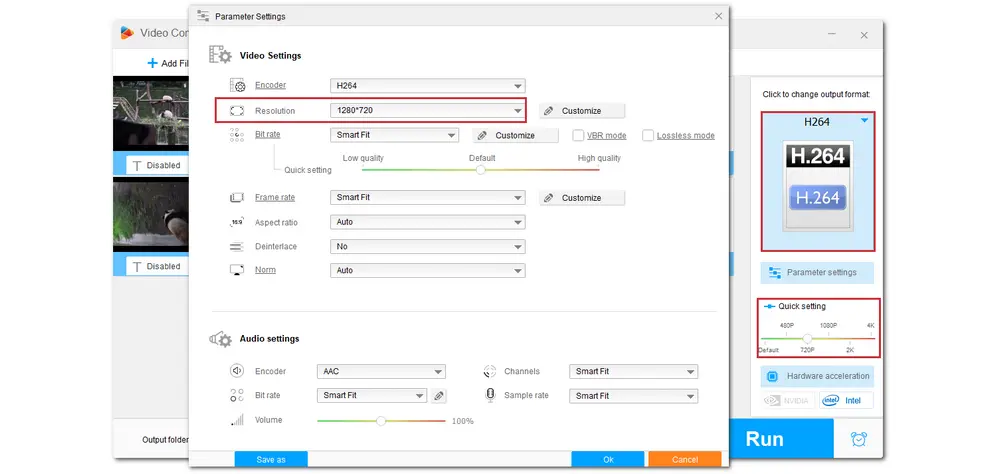Click pencil edit icon beside audio Bit rate
This screenshot has height=474, width=1000.
click(438, 396)
